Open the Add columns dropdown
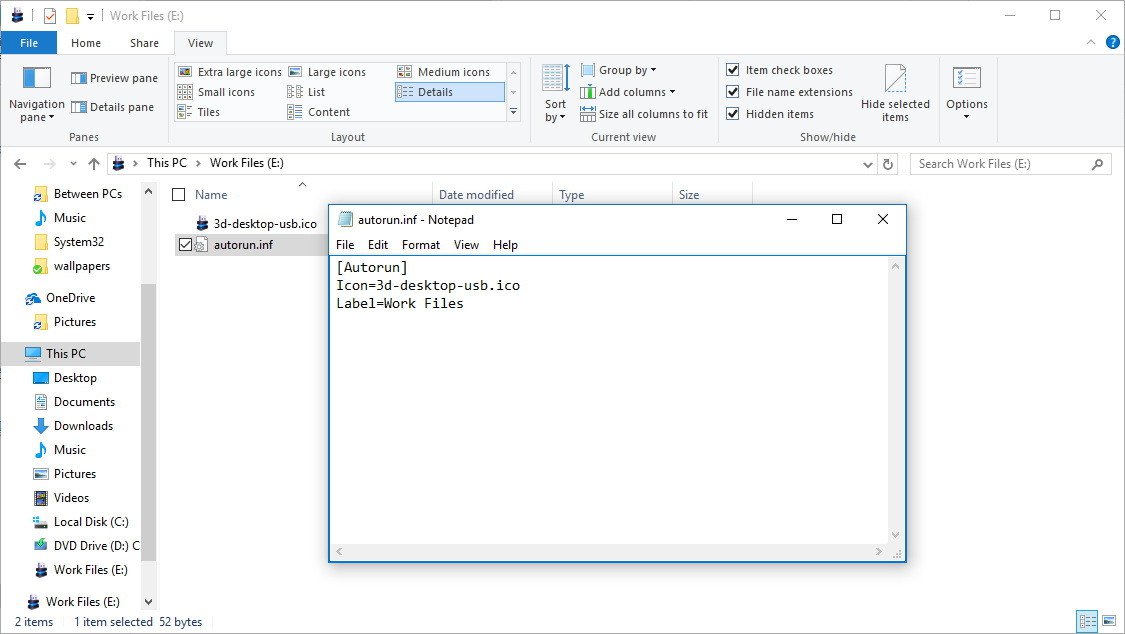1125x634 pixels. pyautogui.click(x=629, y=91)
